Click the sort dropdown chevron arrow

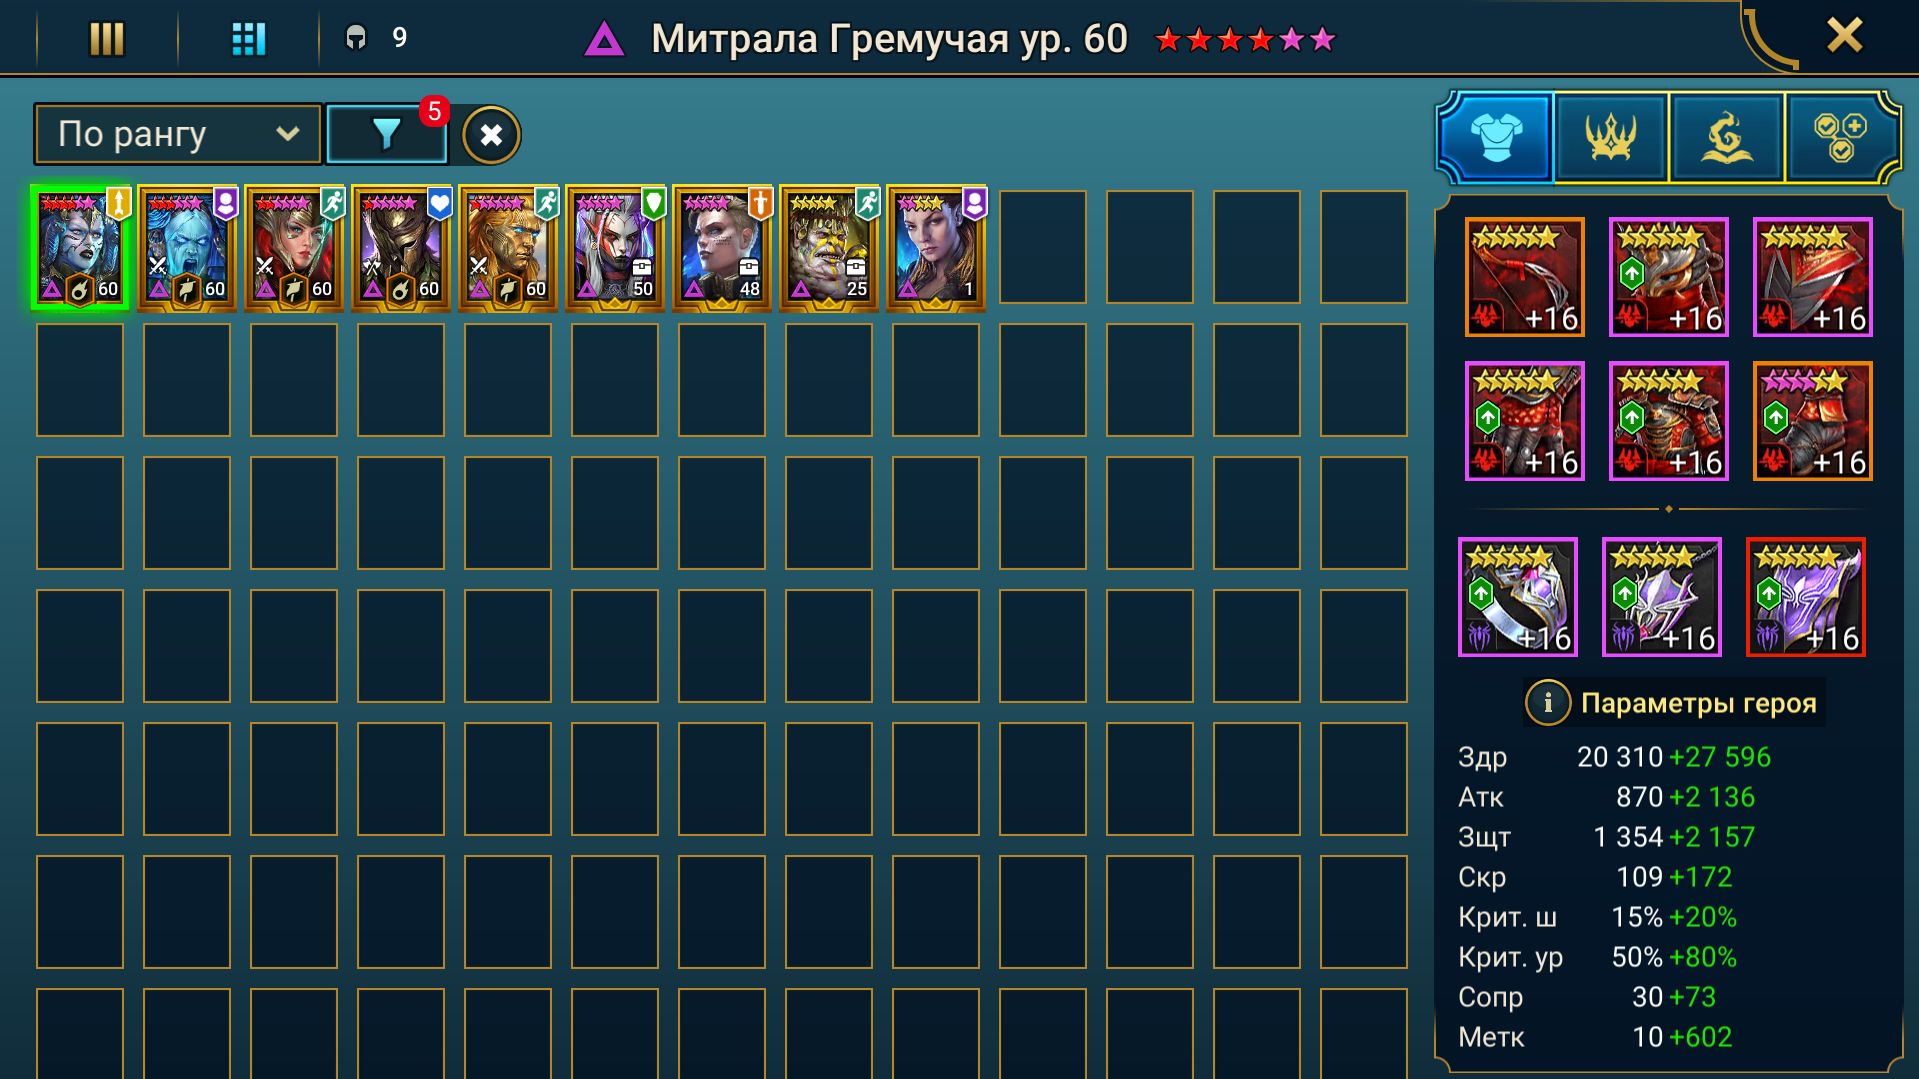tap(288, 133)
